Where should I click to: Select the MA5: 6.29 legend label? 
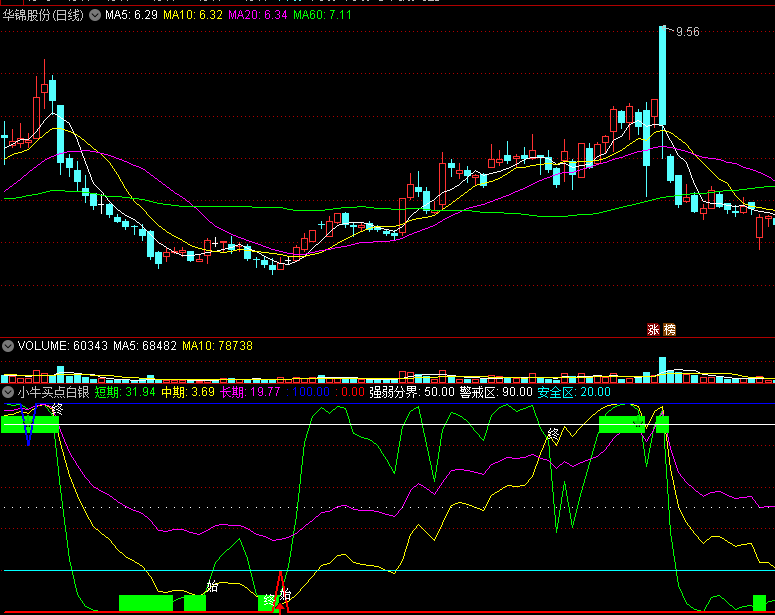tap(131, 15)
